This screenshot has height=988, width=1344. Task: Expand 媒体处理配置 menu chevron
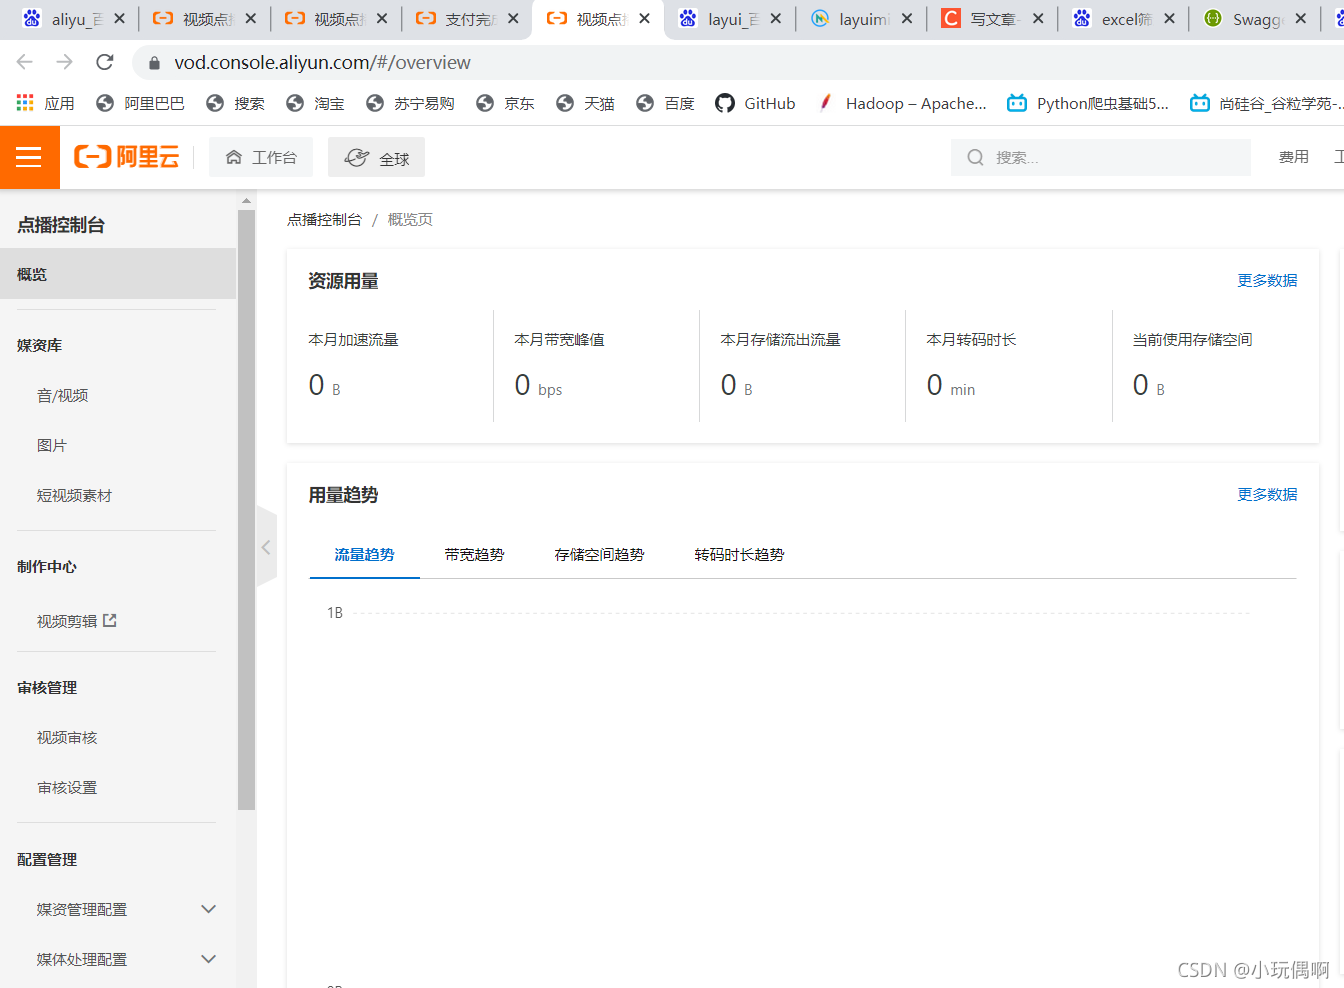coord(208,959)
